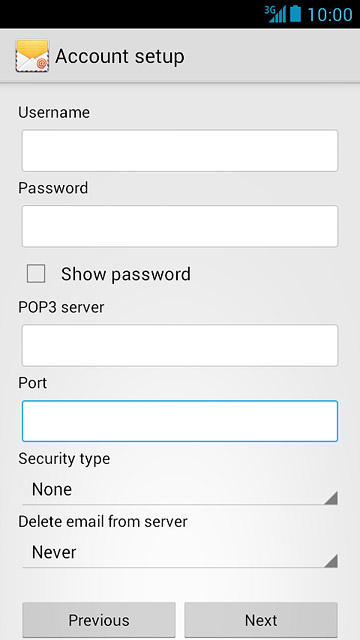
Task: Select the Port number field
Action: (180, 421)
